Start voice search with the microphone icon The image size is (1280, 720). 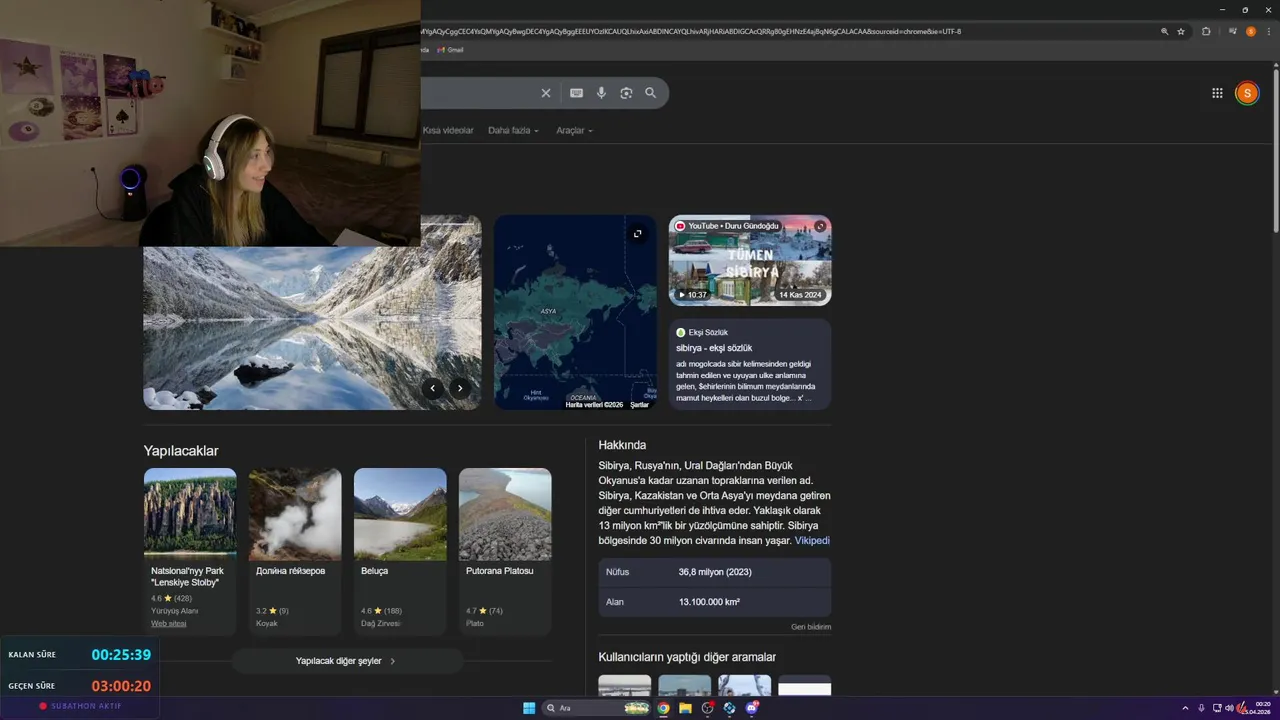pyautogui.click(x=601, y=93)
